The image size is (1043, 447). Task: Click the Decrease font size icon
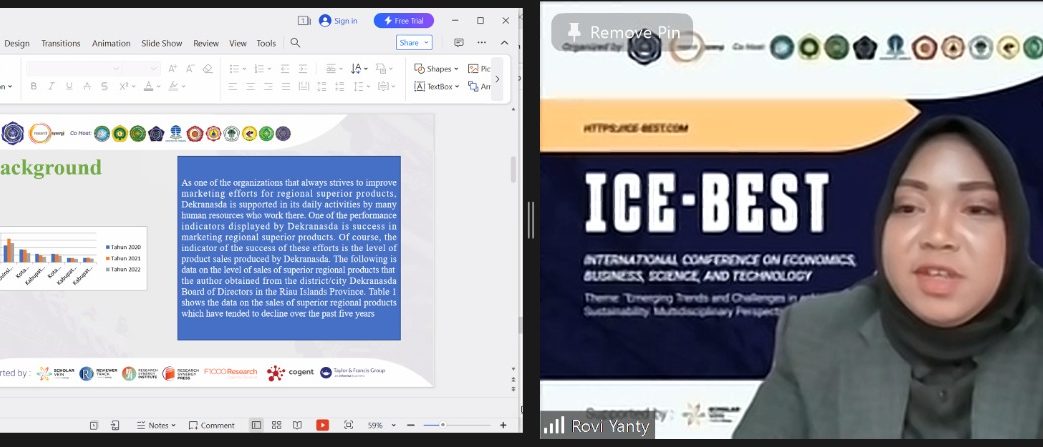190,69
